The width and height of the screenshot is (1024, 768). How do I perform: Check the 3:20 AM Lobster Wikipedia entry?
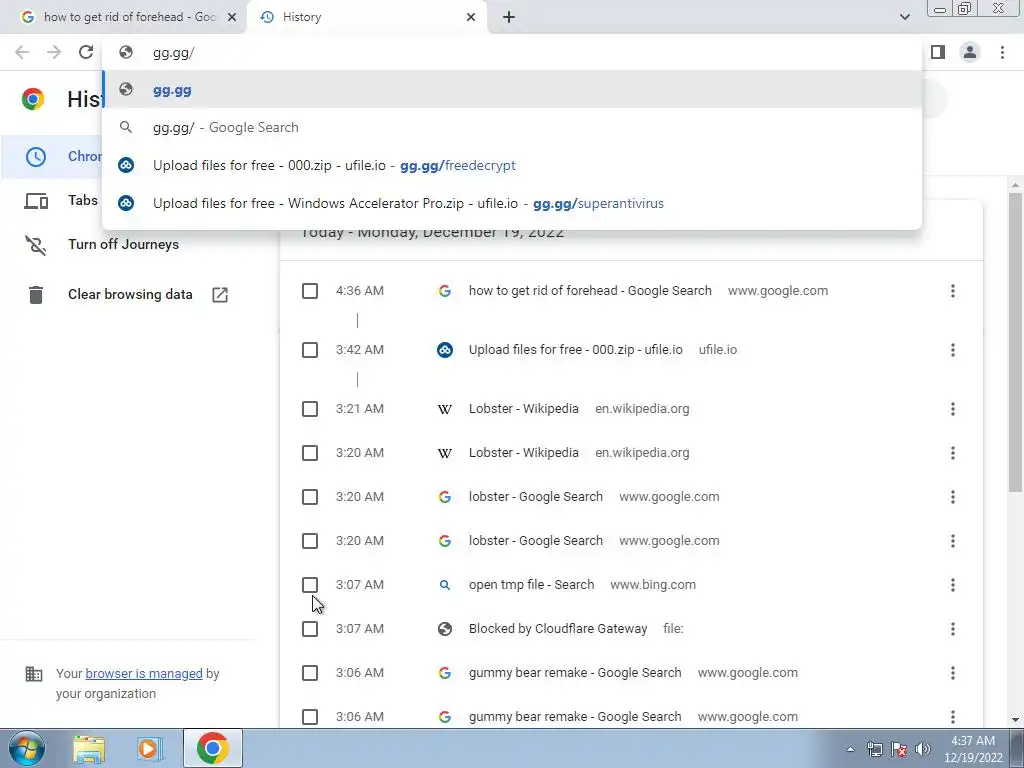tap(310, 453)
